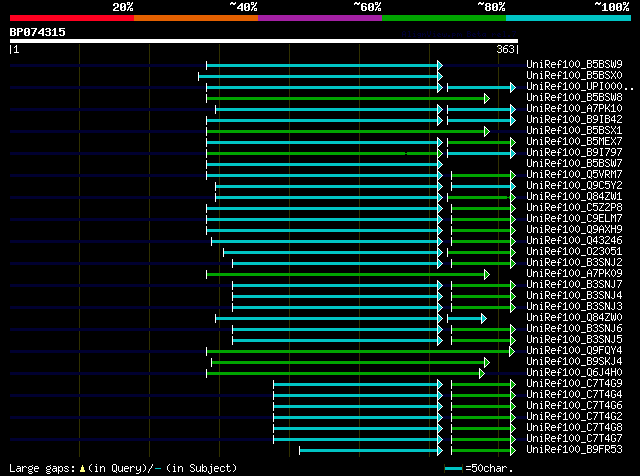640x476 pixels.
Task: Open hit UniRef100_B5BSW9
Action: click(574, 65)
